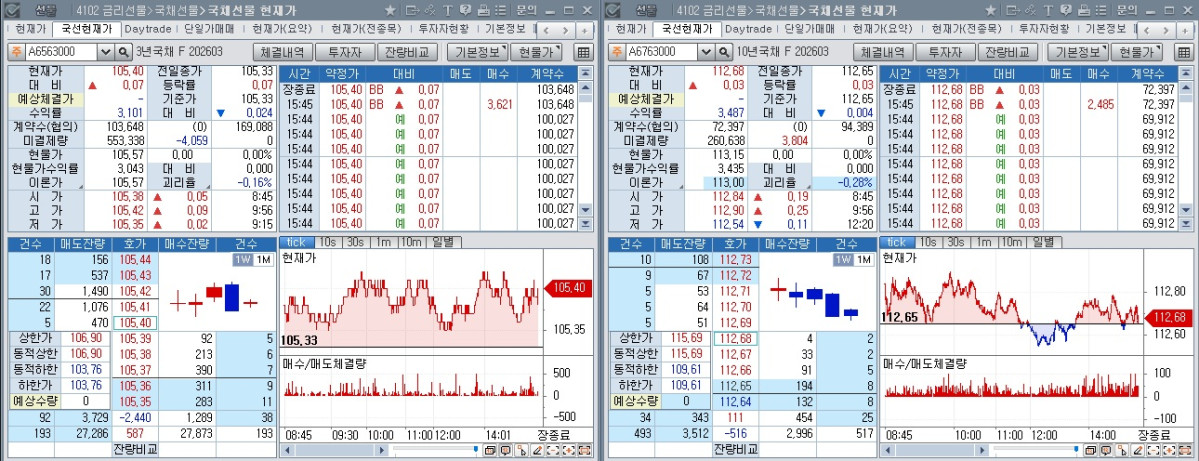Click lower limit price 109,61 beside 하한가
The width and height of the screenshot is (1199, 461).
coord(685,385)
